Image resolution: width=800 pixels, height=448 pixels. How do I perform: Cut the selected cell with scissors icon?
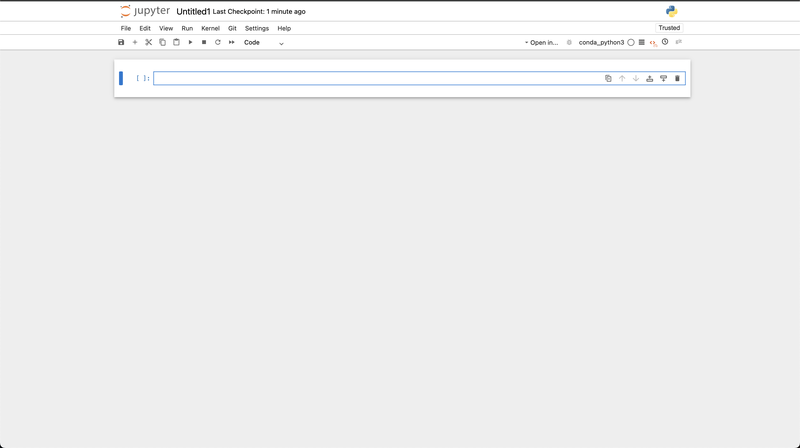(148, 42)
